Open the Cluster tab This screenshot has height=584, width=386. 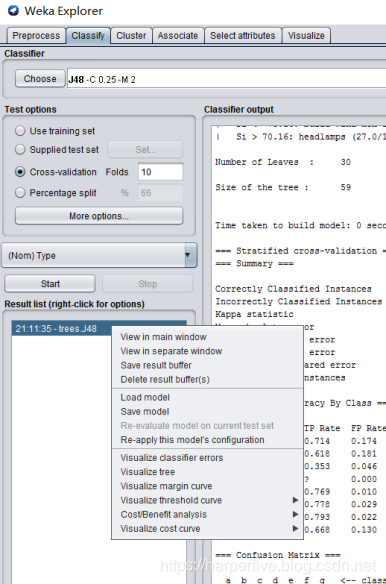pyautogui.click(x=131, y=36)
